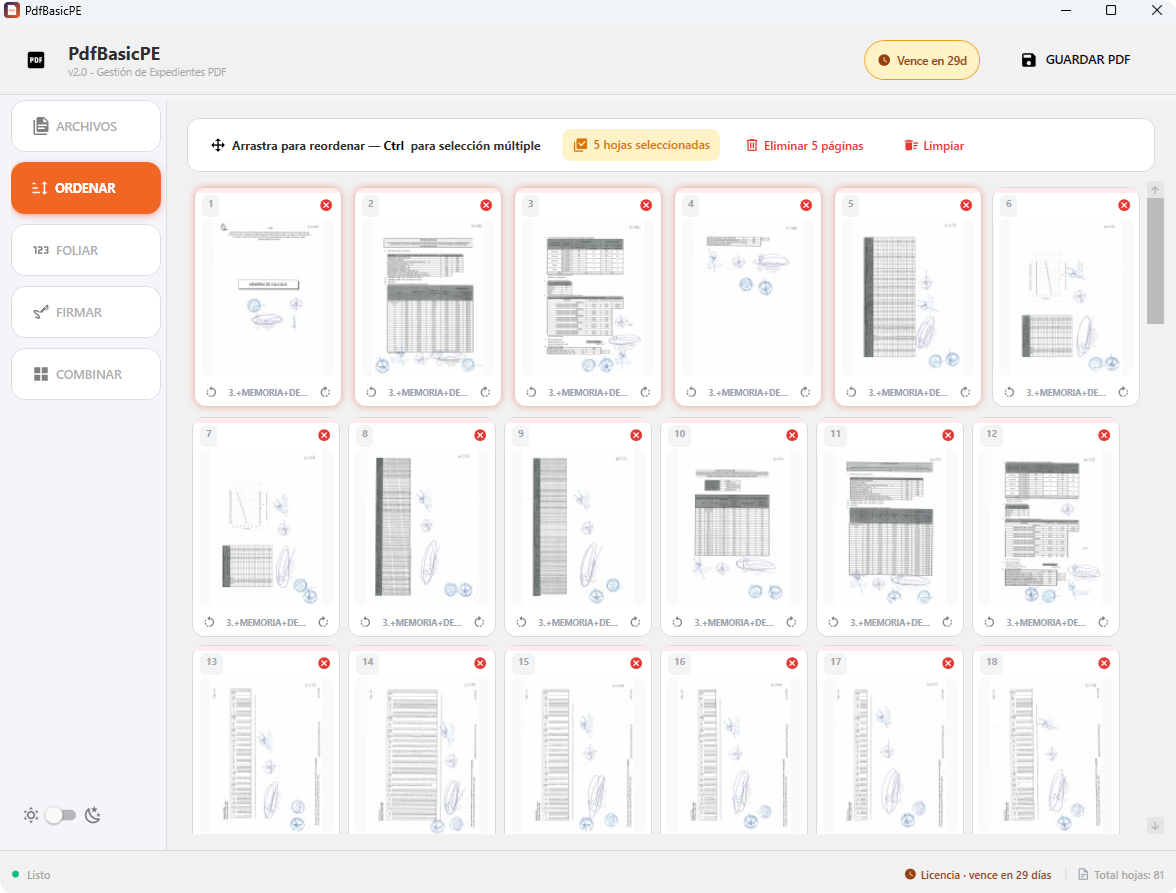Click the scrollbar up arrow

point(1155,190)
